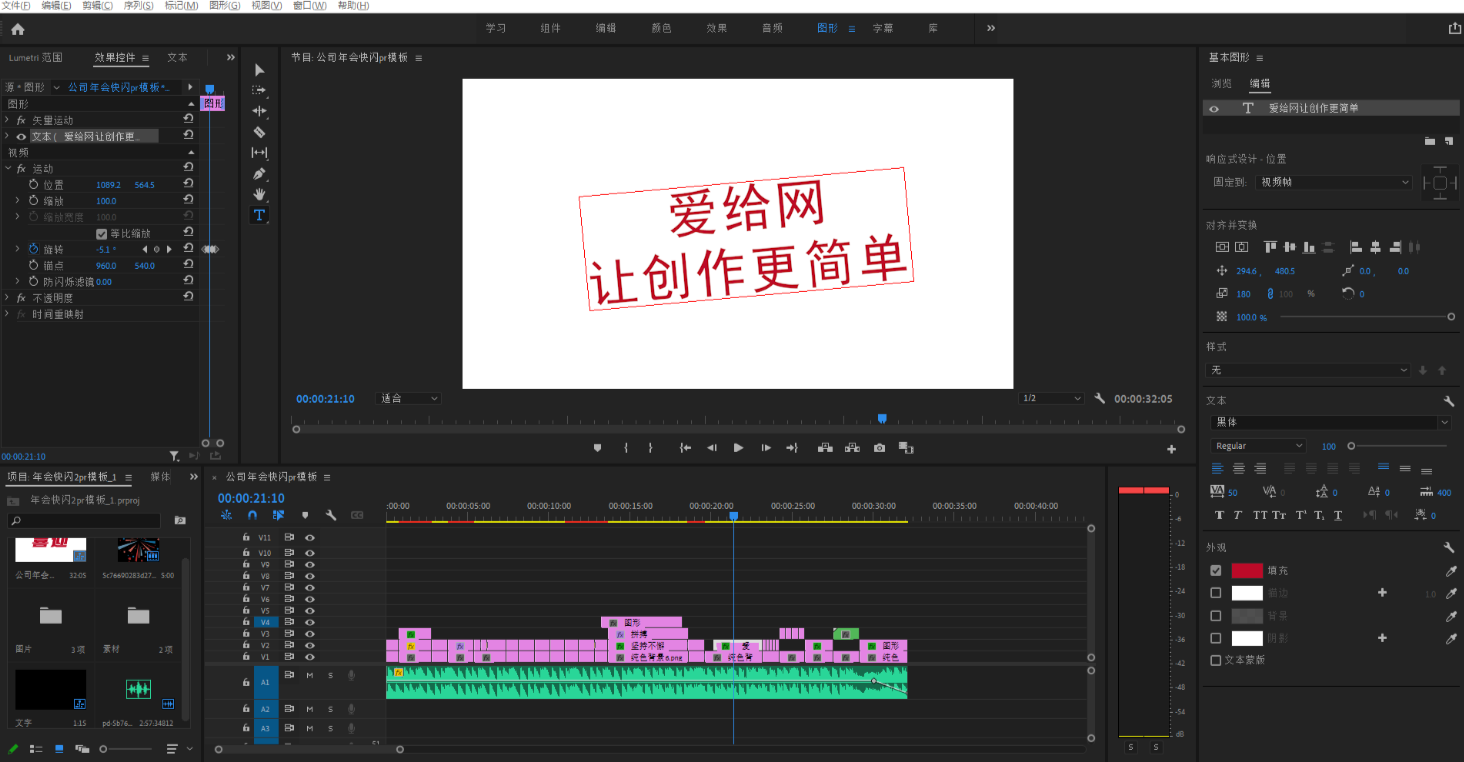This screenshot has width=1464, height=762.
Task: Open the 文件(F) menu
Action: pos(16,6)
